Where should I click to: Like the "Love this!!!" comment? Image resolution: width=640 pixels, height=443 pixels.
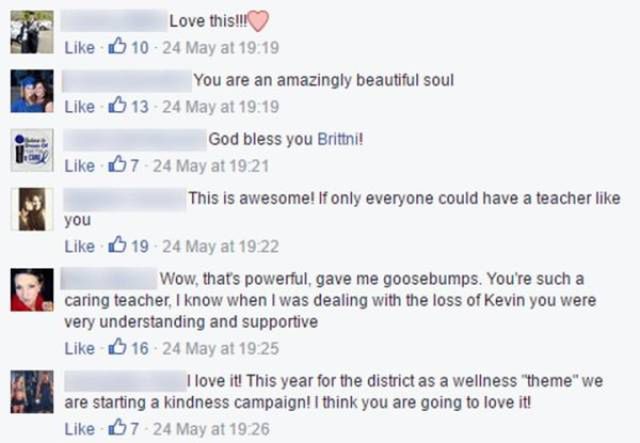point(79,48)
